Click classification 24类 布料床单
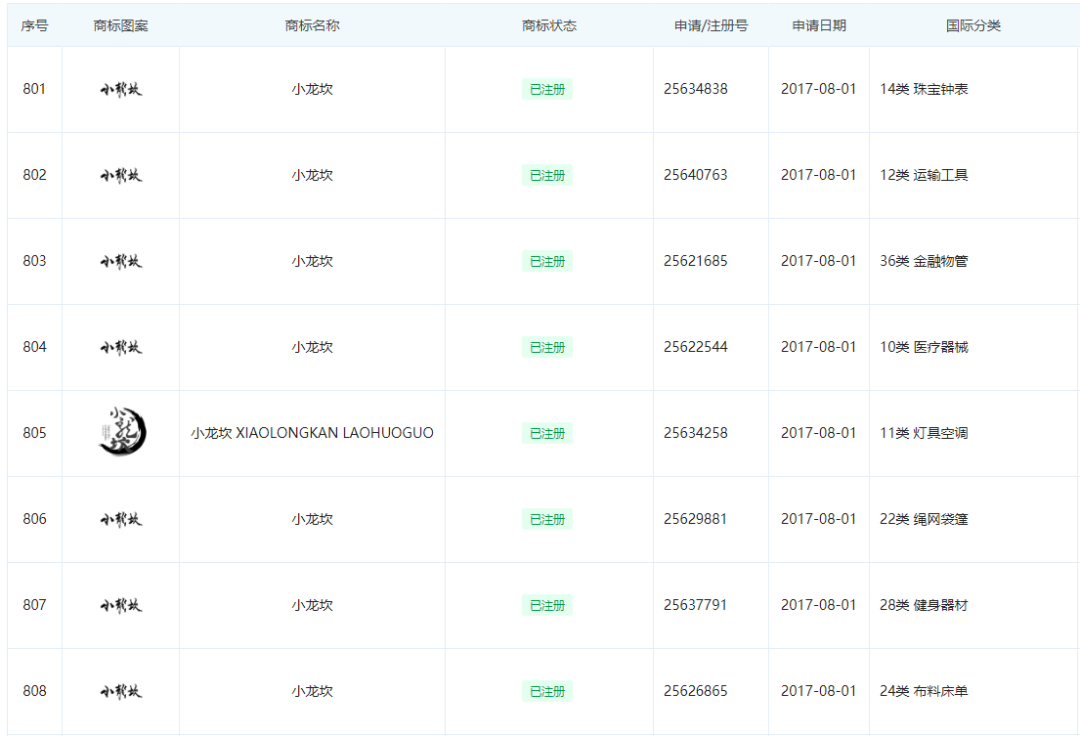Viewport: 1080px width, 736px height. click(924, 692)
